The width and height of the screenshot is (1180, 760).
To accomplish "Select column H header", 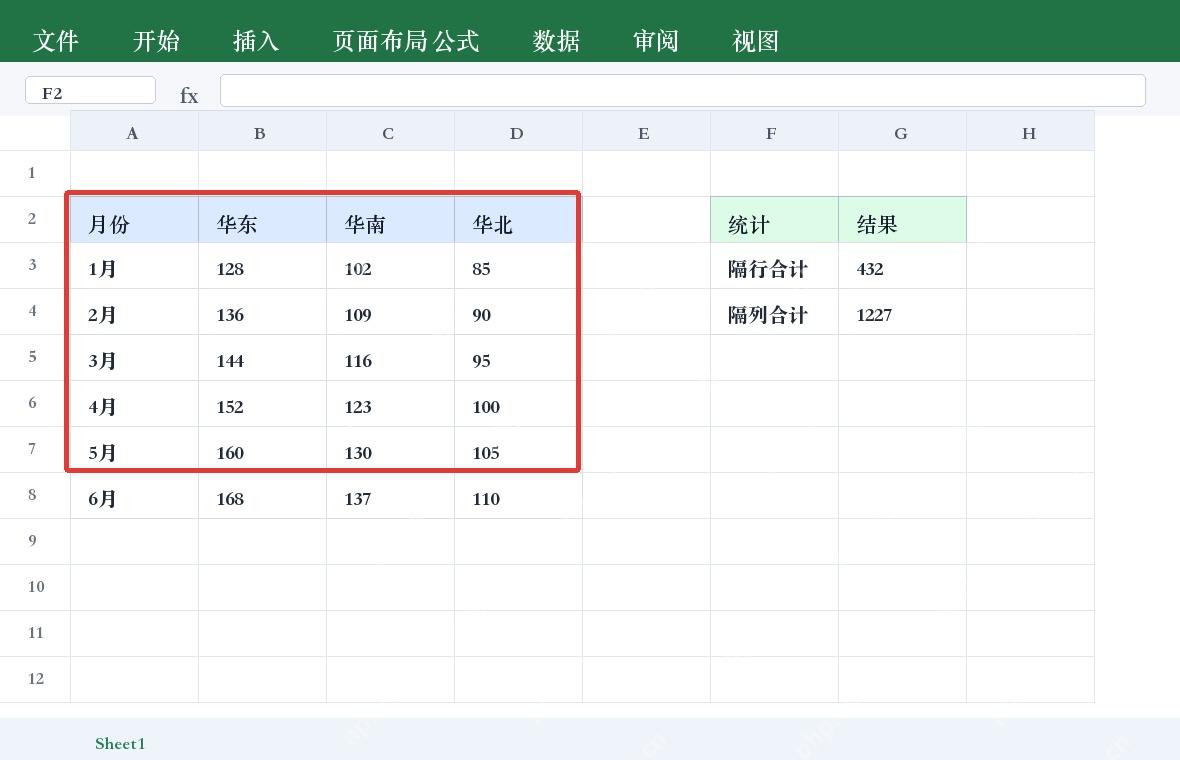I will (1029, 132).
